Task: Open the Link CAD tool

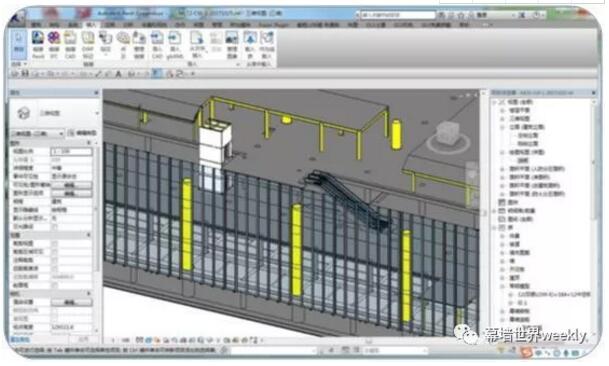Action: pyautogui.click(x=70, y=44)
